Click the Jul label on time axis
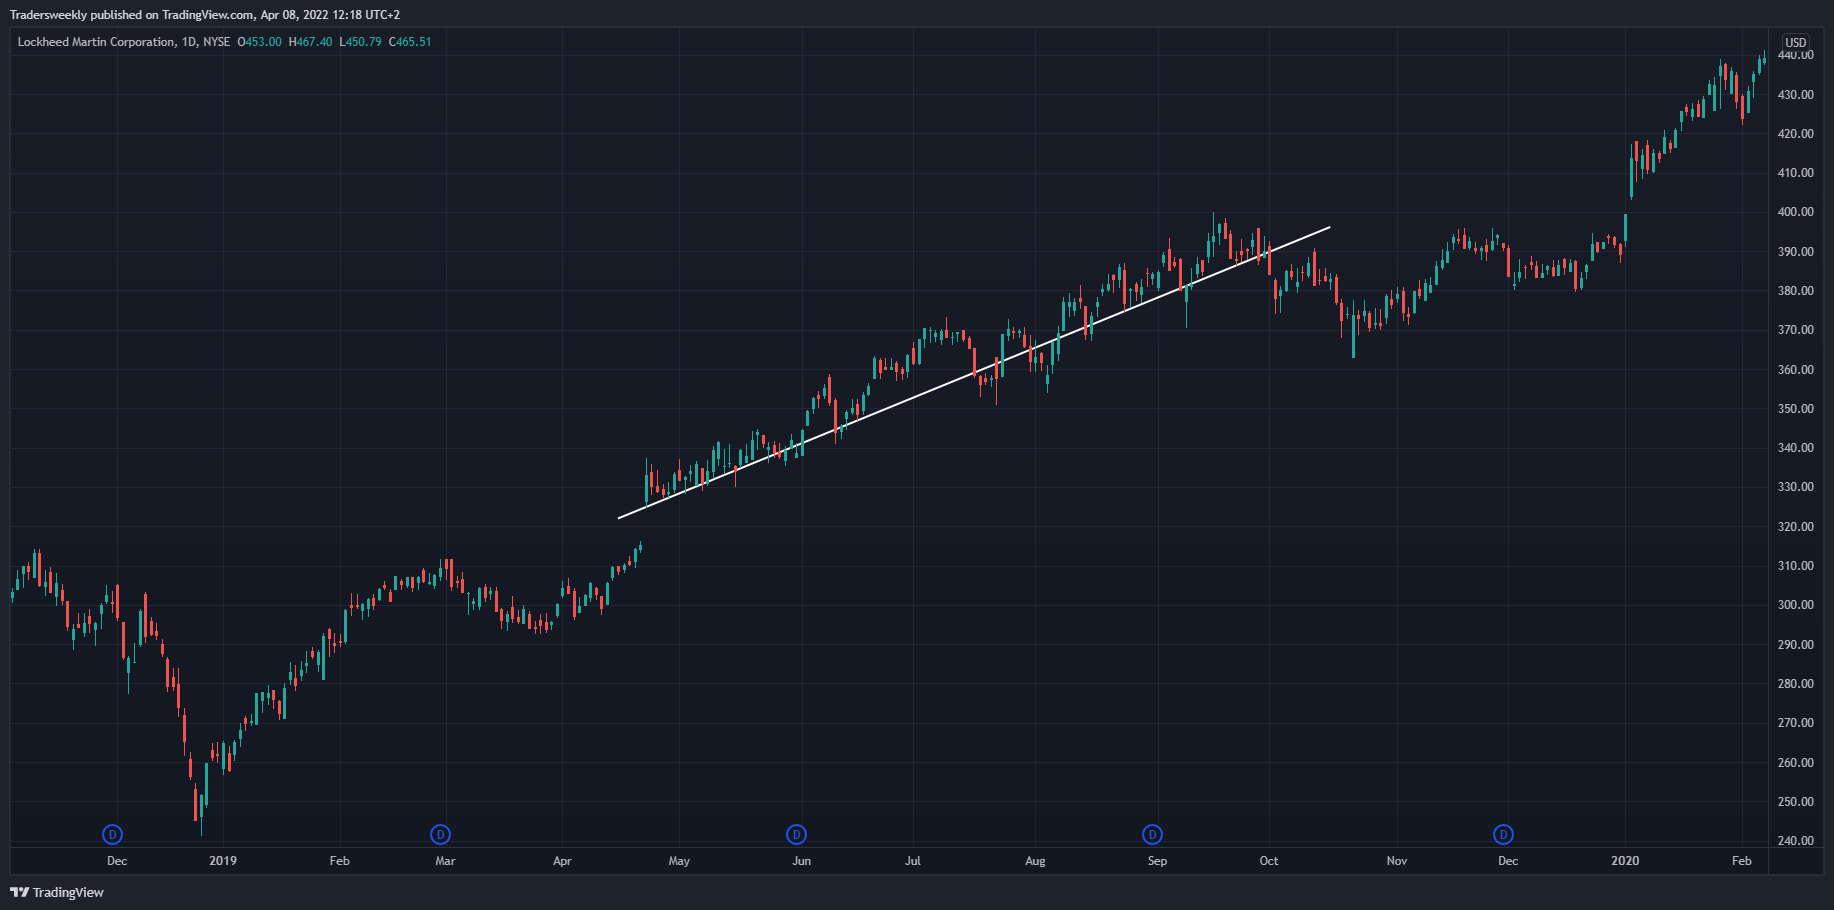This screenshot has height=910, width=1834. 913,861
